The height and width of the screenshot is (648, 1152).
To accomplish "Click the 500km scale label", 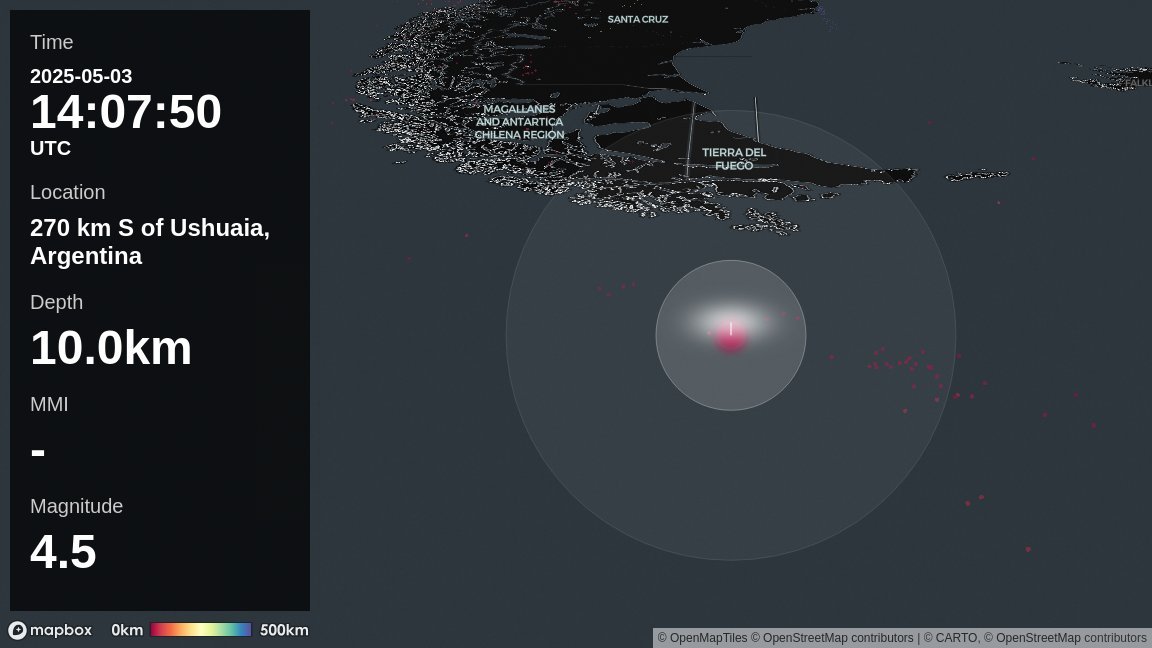I will click(x=284, y=630).
